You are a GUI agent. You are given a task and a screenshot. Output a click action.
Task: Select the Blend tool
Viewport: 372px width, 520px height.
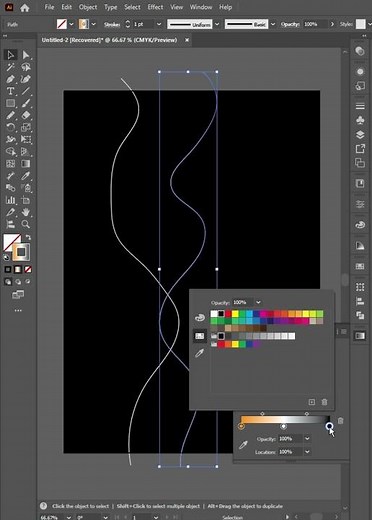pyautogui.click(x=11, y=188)
